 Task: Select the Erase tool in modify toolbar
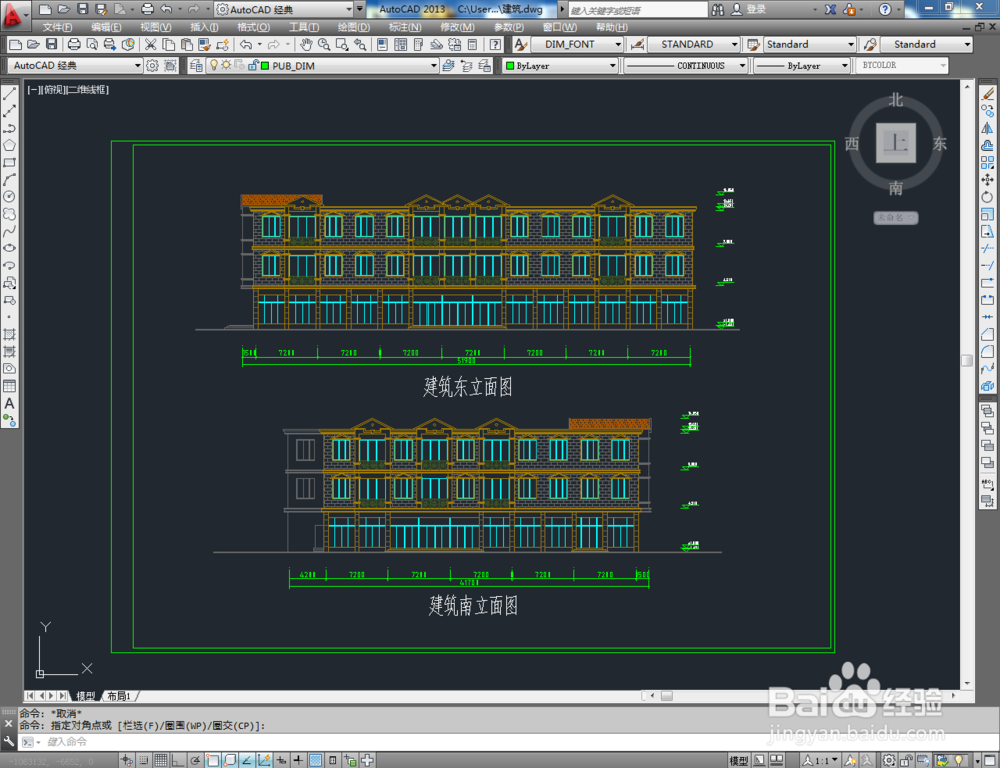point(987,94)
